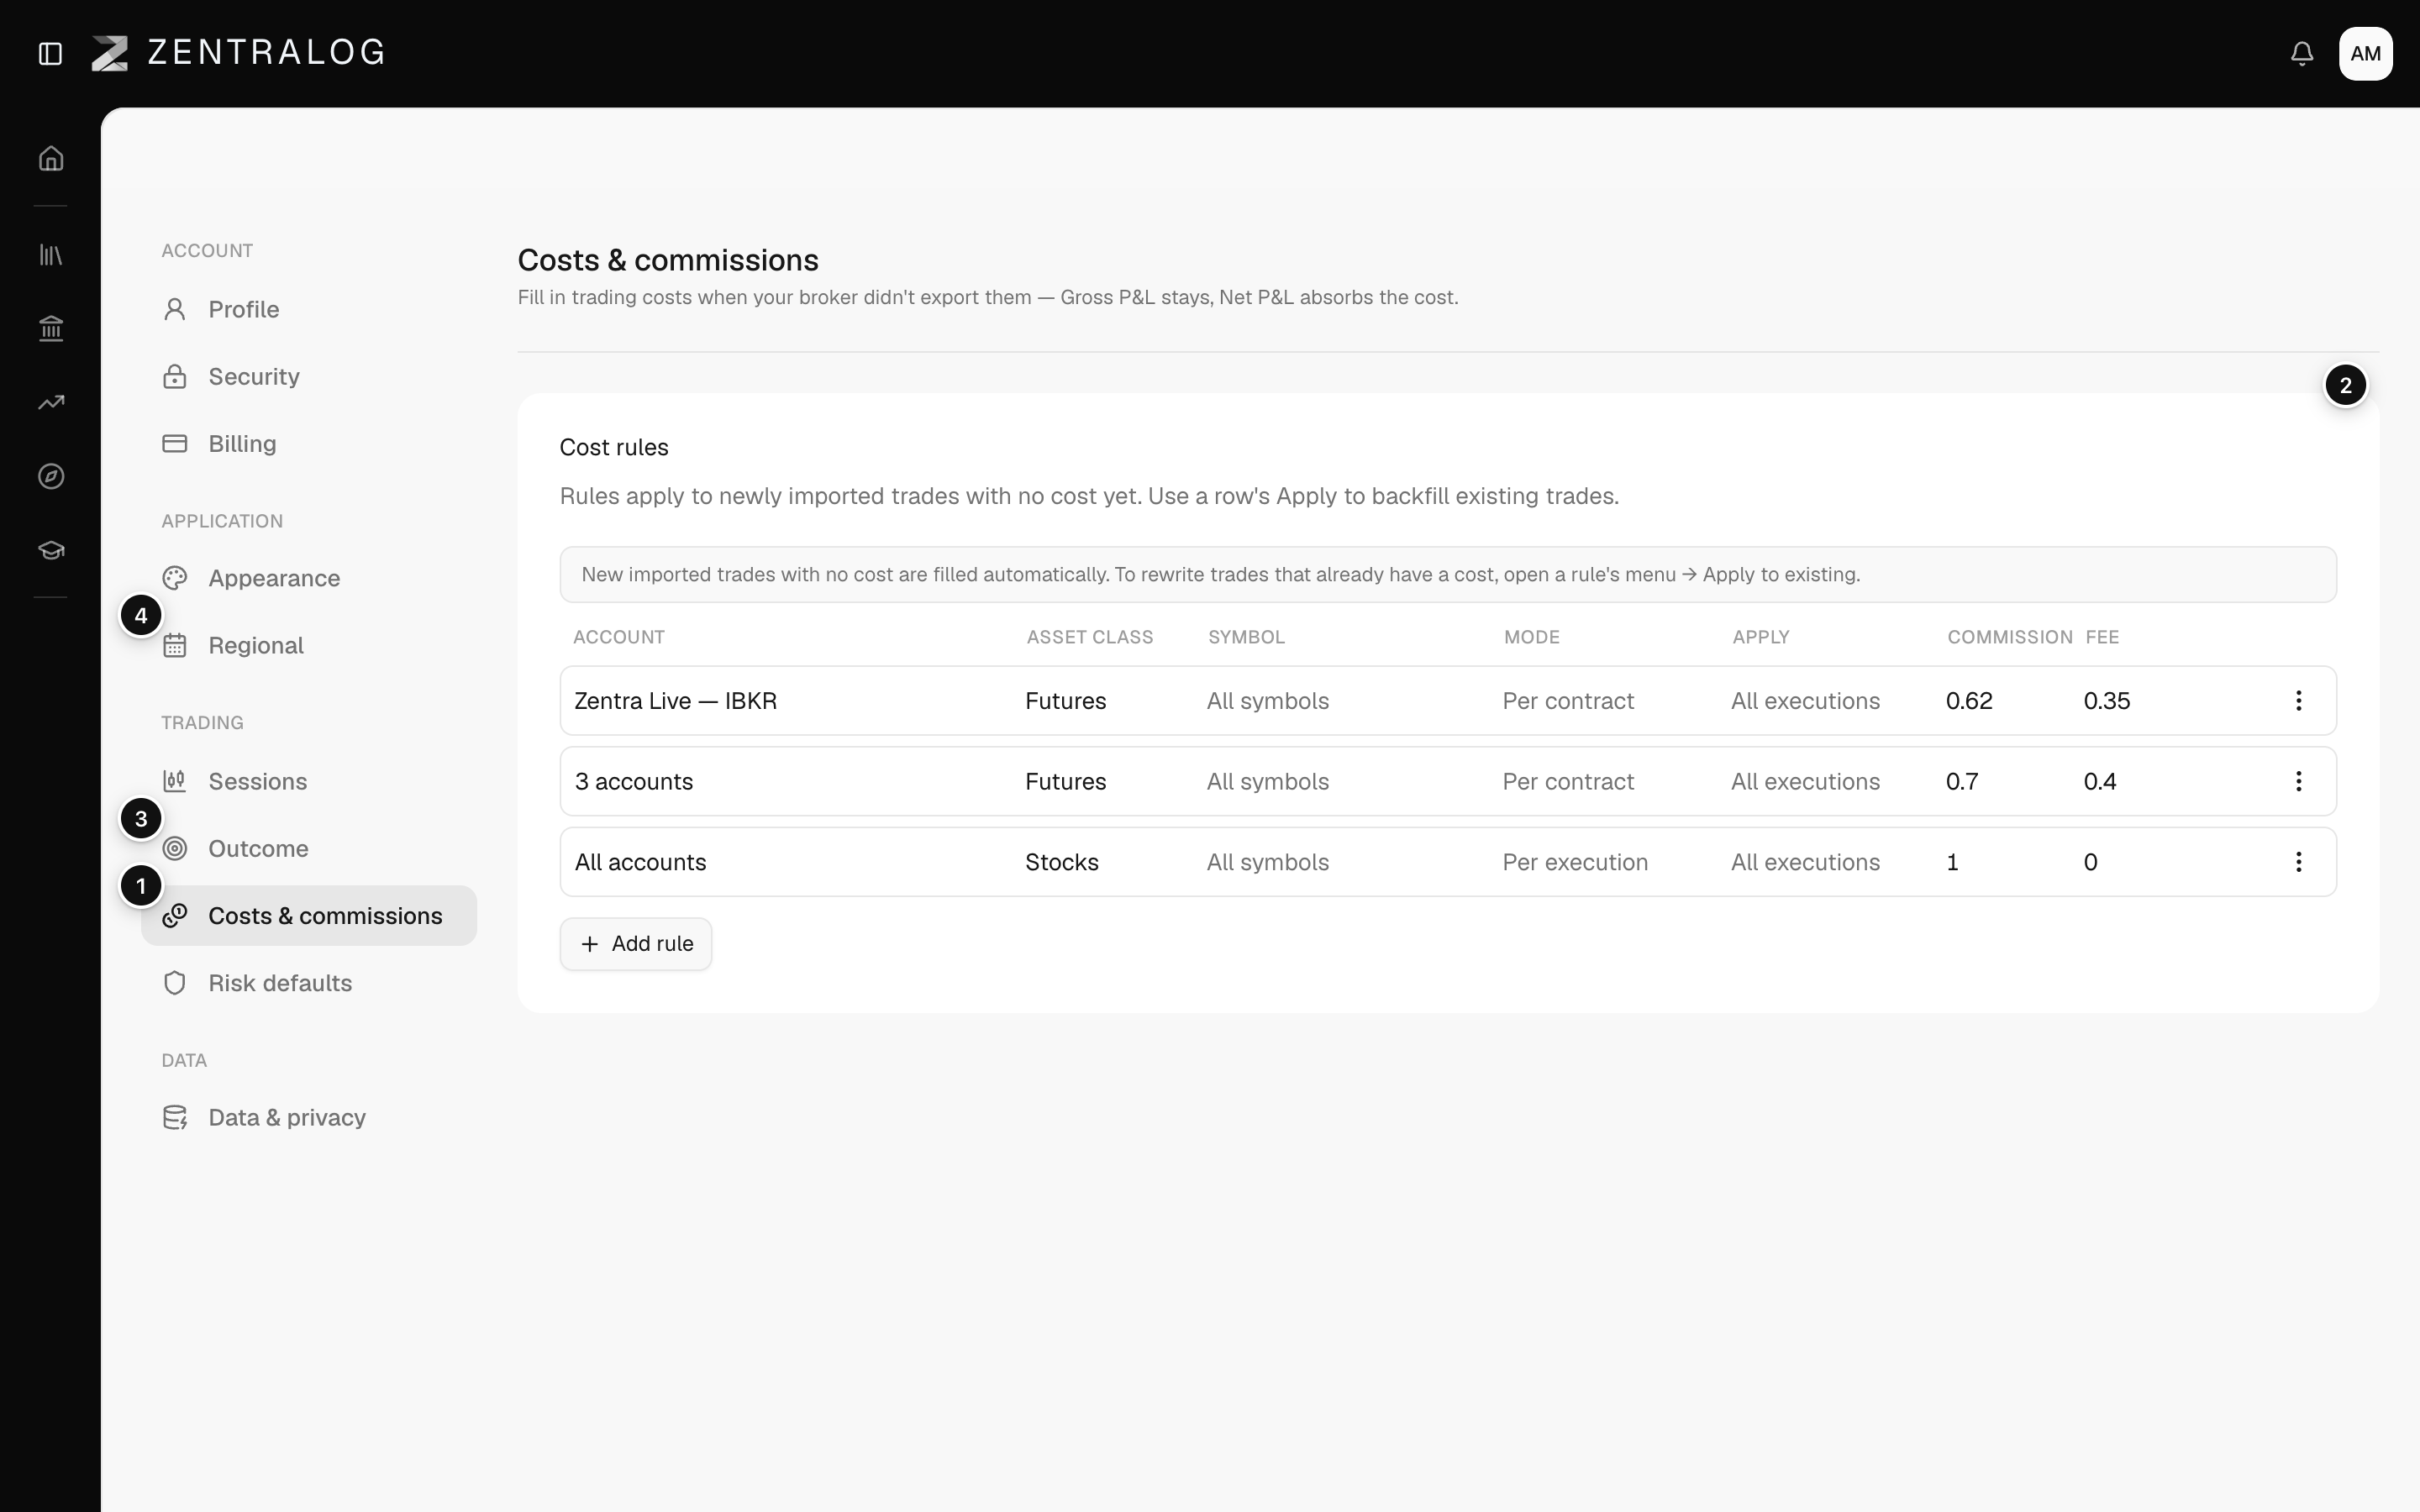Open the Security settings page

[x=309, y=376]
